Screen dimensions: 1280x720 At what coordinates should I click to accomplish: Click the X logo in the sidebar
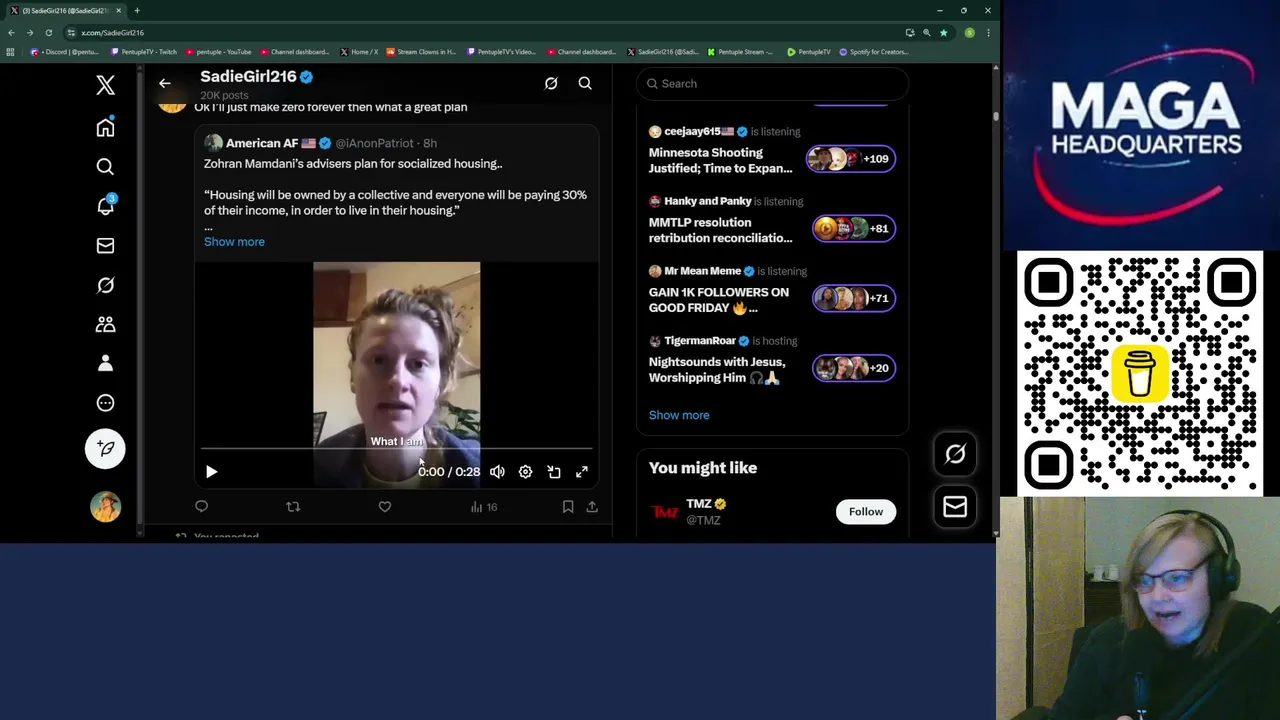point(105,85)
